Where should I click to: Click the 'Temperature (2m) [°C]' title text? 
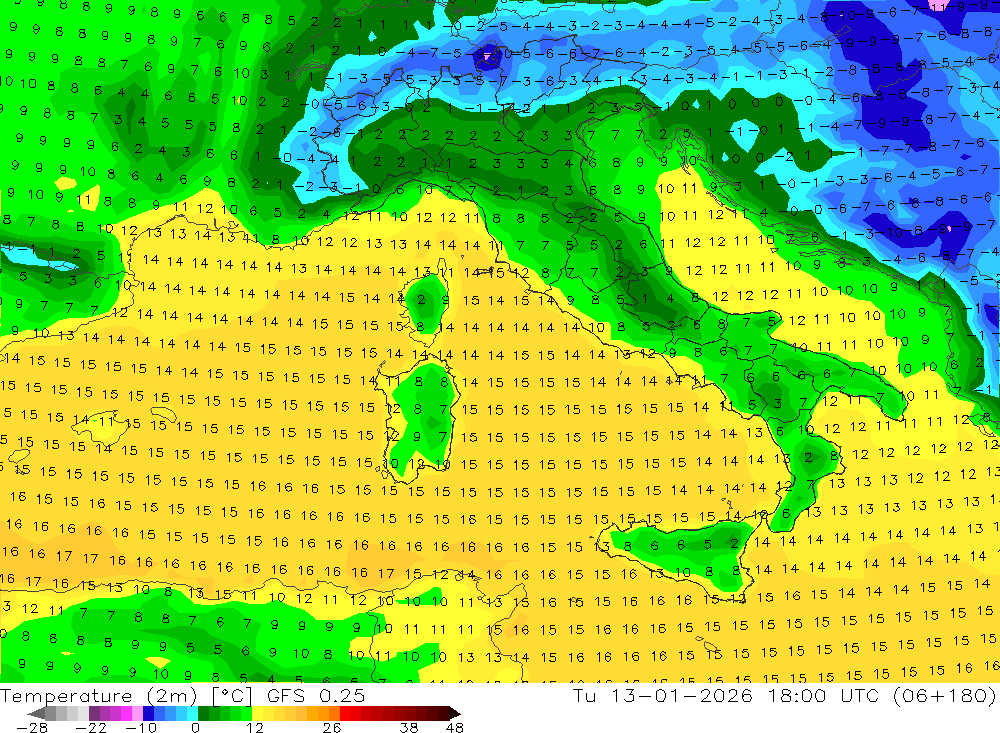[126, 695]
